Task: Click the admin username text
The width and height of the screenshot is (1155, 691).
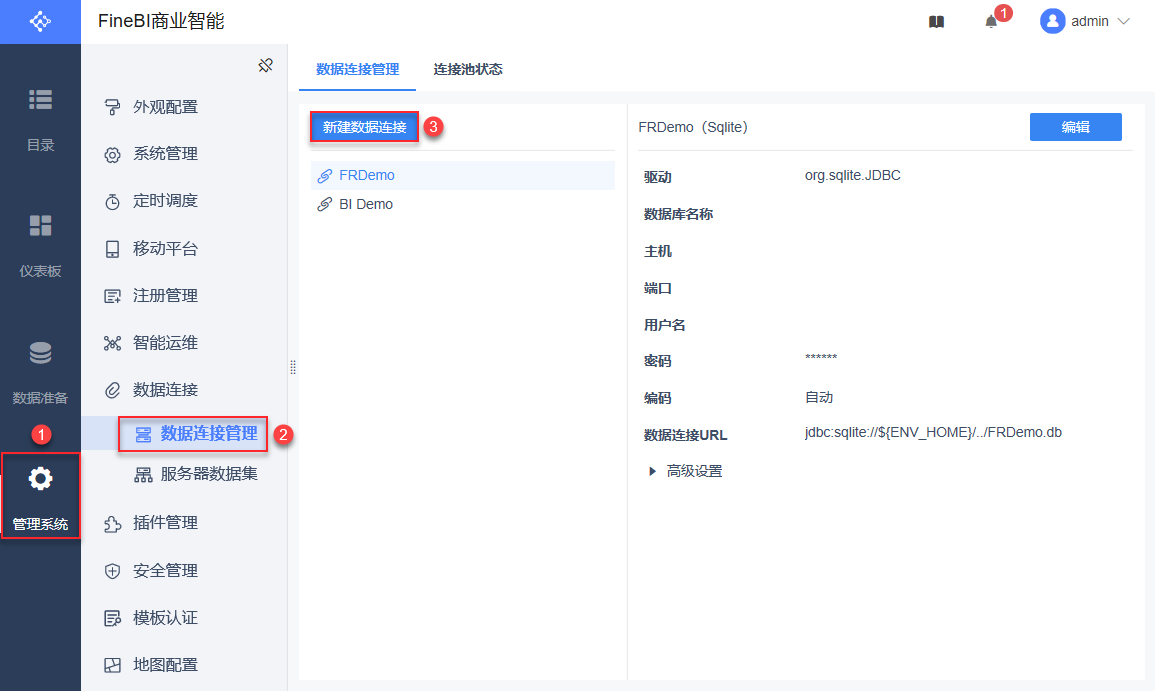Action: pos(1089,21)
